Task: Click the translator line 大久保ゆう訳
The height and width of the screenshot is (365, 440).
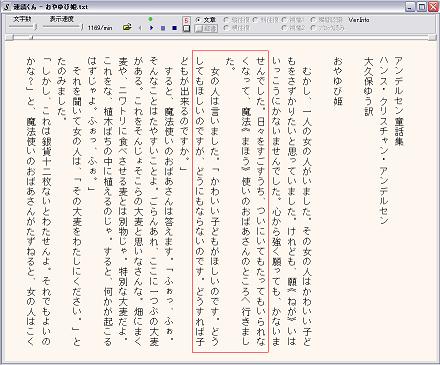Action: click(x=368, y=86)
